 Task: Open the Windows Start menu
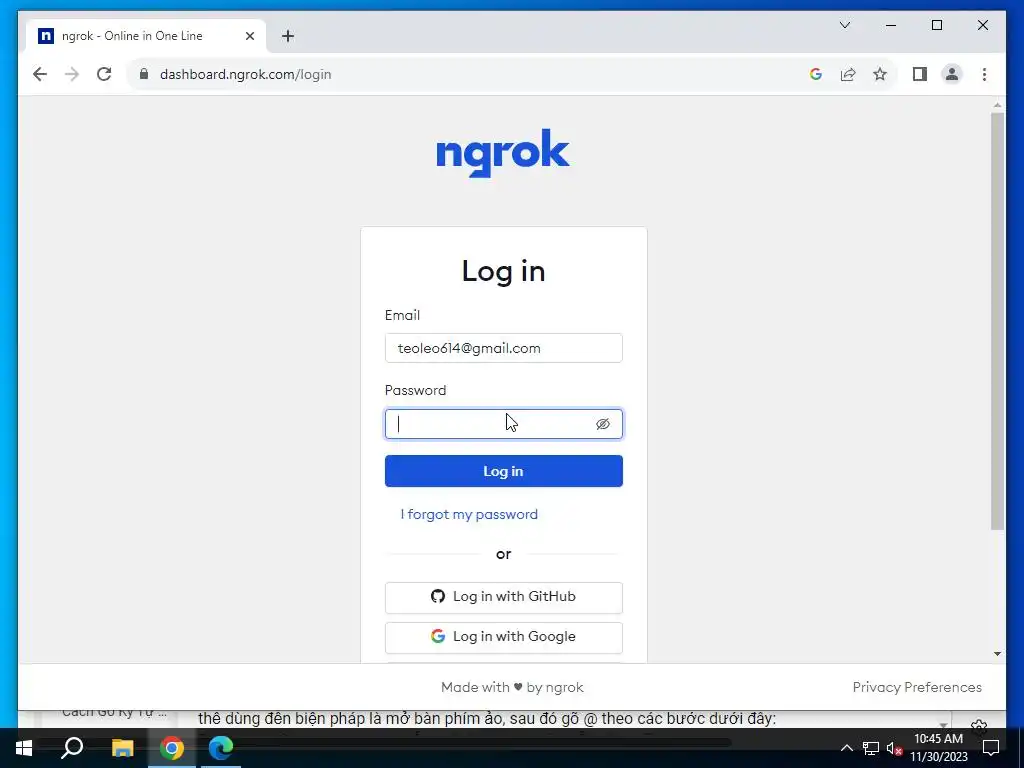click(x=24, y=748)
